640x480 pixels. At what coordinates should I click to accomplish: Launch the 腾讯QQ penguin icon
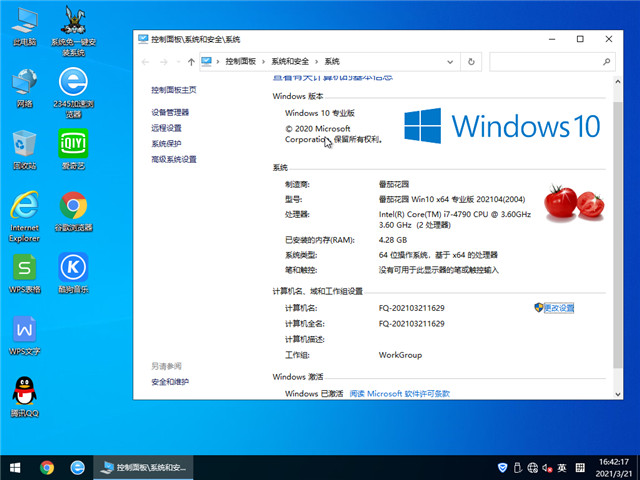click(x=24, y=397)
